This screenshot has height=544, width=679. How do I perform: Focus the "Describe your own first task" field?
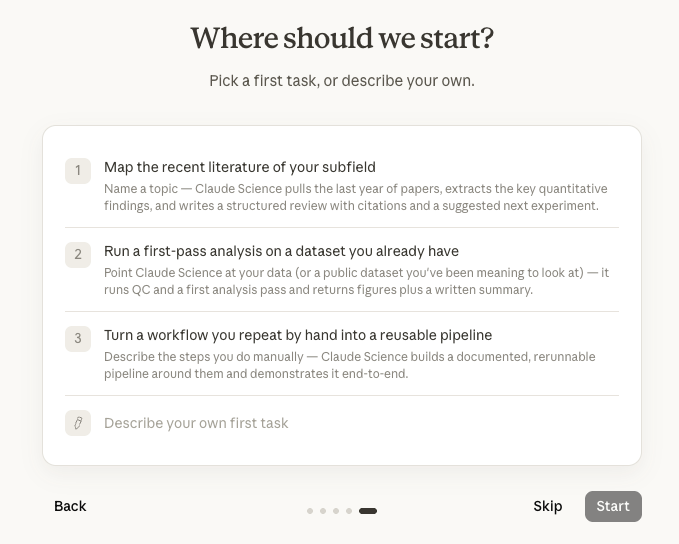(342, 423)
